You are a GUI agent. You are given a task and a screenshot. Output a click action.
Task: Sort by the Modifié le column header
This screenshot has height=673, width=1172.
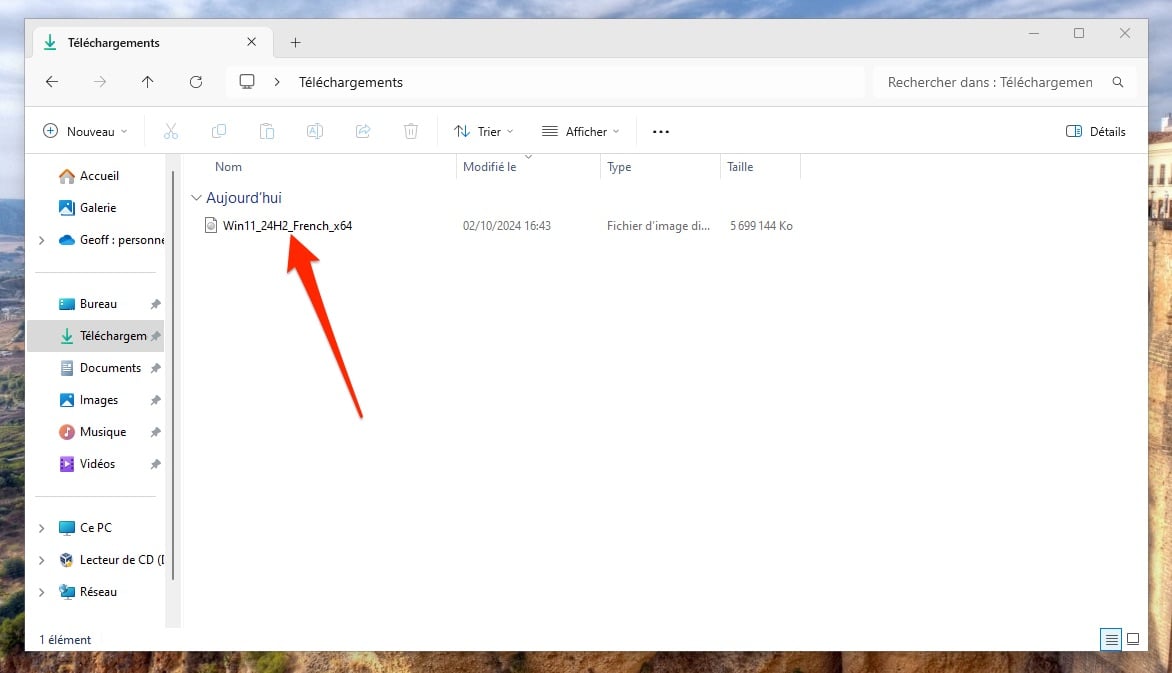[490, 167]
